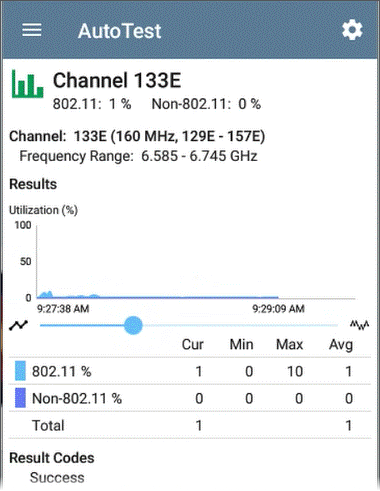Image resolution: width=380 pixels, height=491 pixels.
Task: Tap the green channel bar-chart icon
Action: (27, 84)
